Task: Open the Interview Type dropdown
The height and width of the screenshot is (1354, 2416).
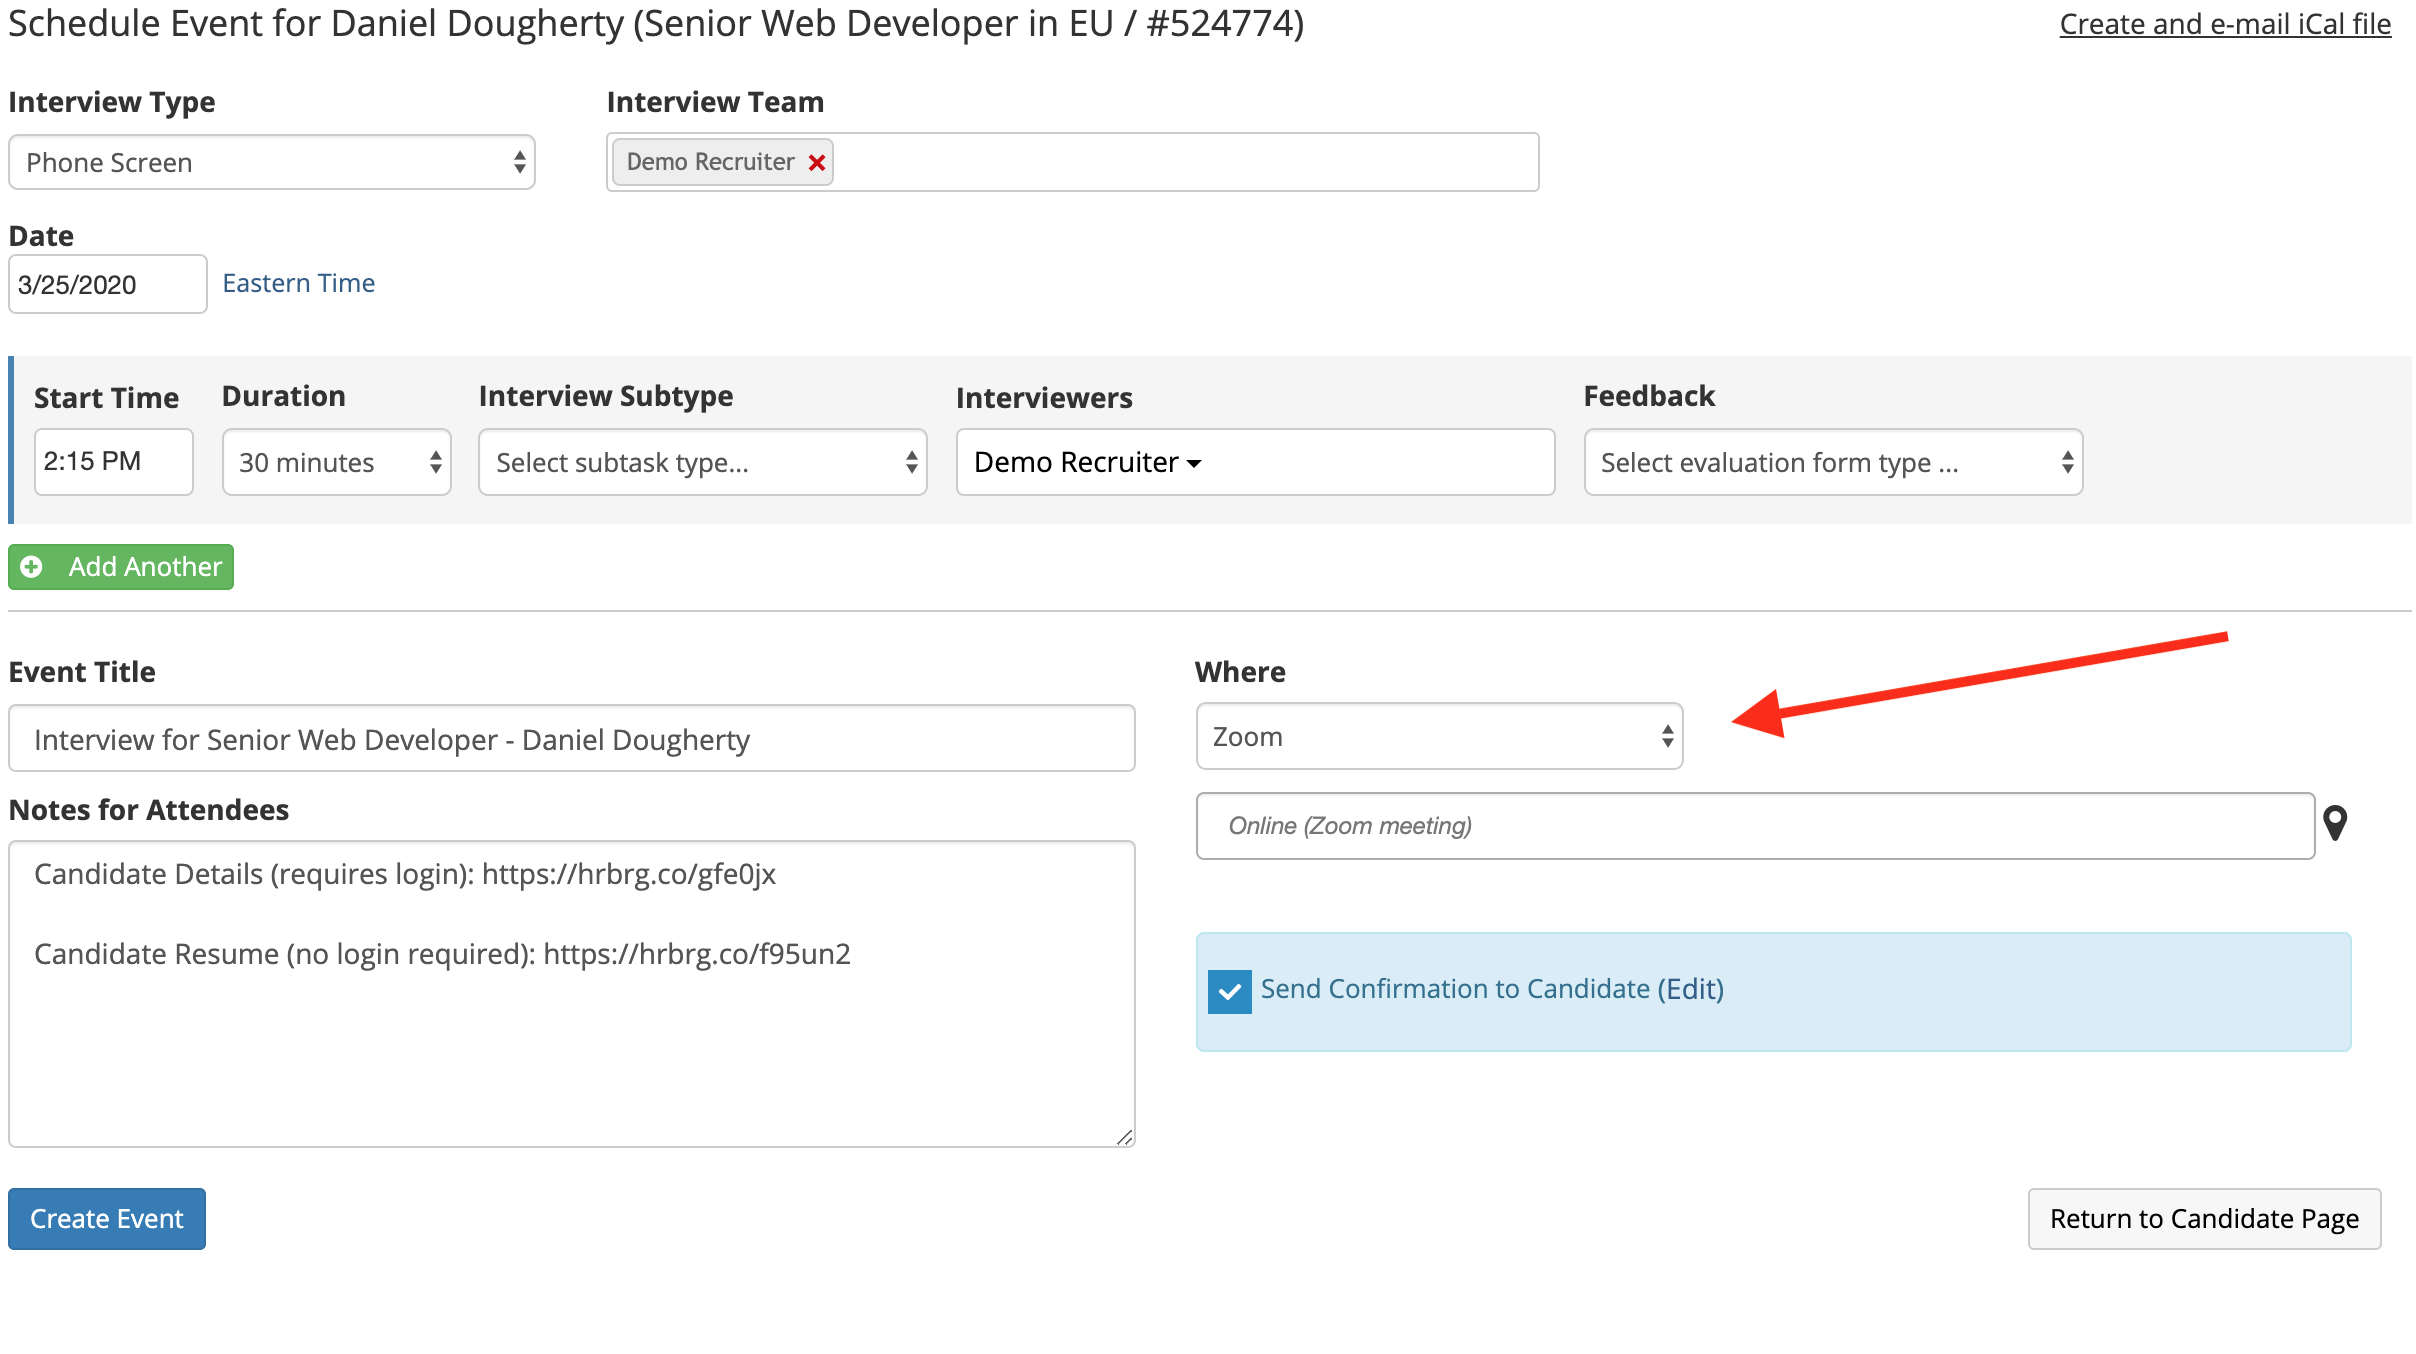Action: pyautogui.click(x=271, y=161)
